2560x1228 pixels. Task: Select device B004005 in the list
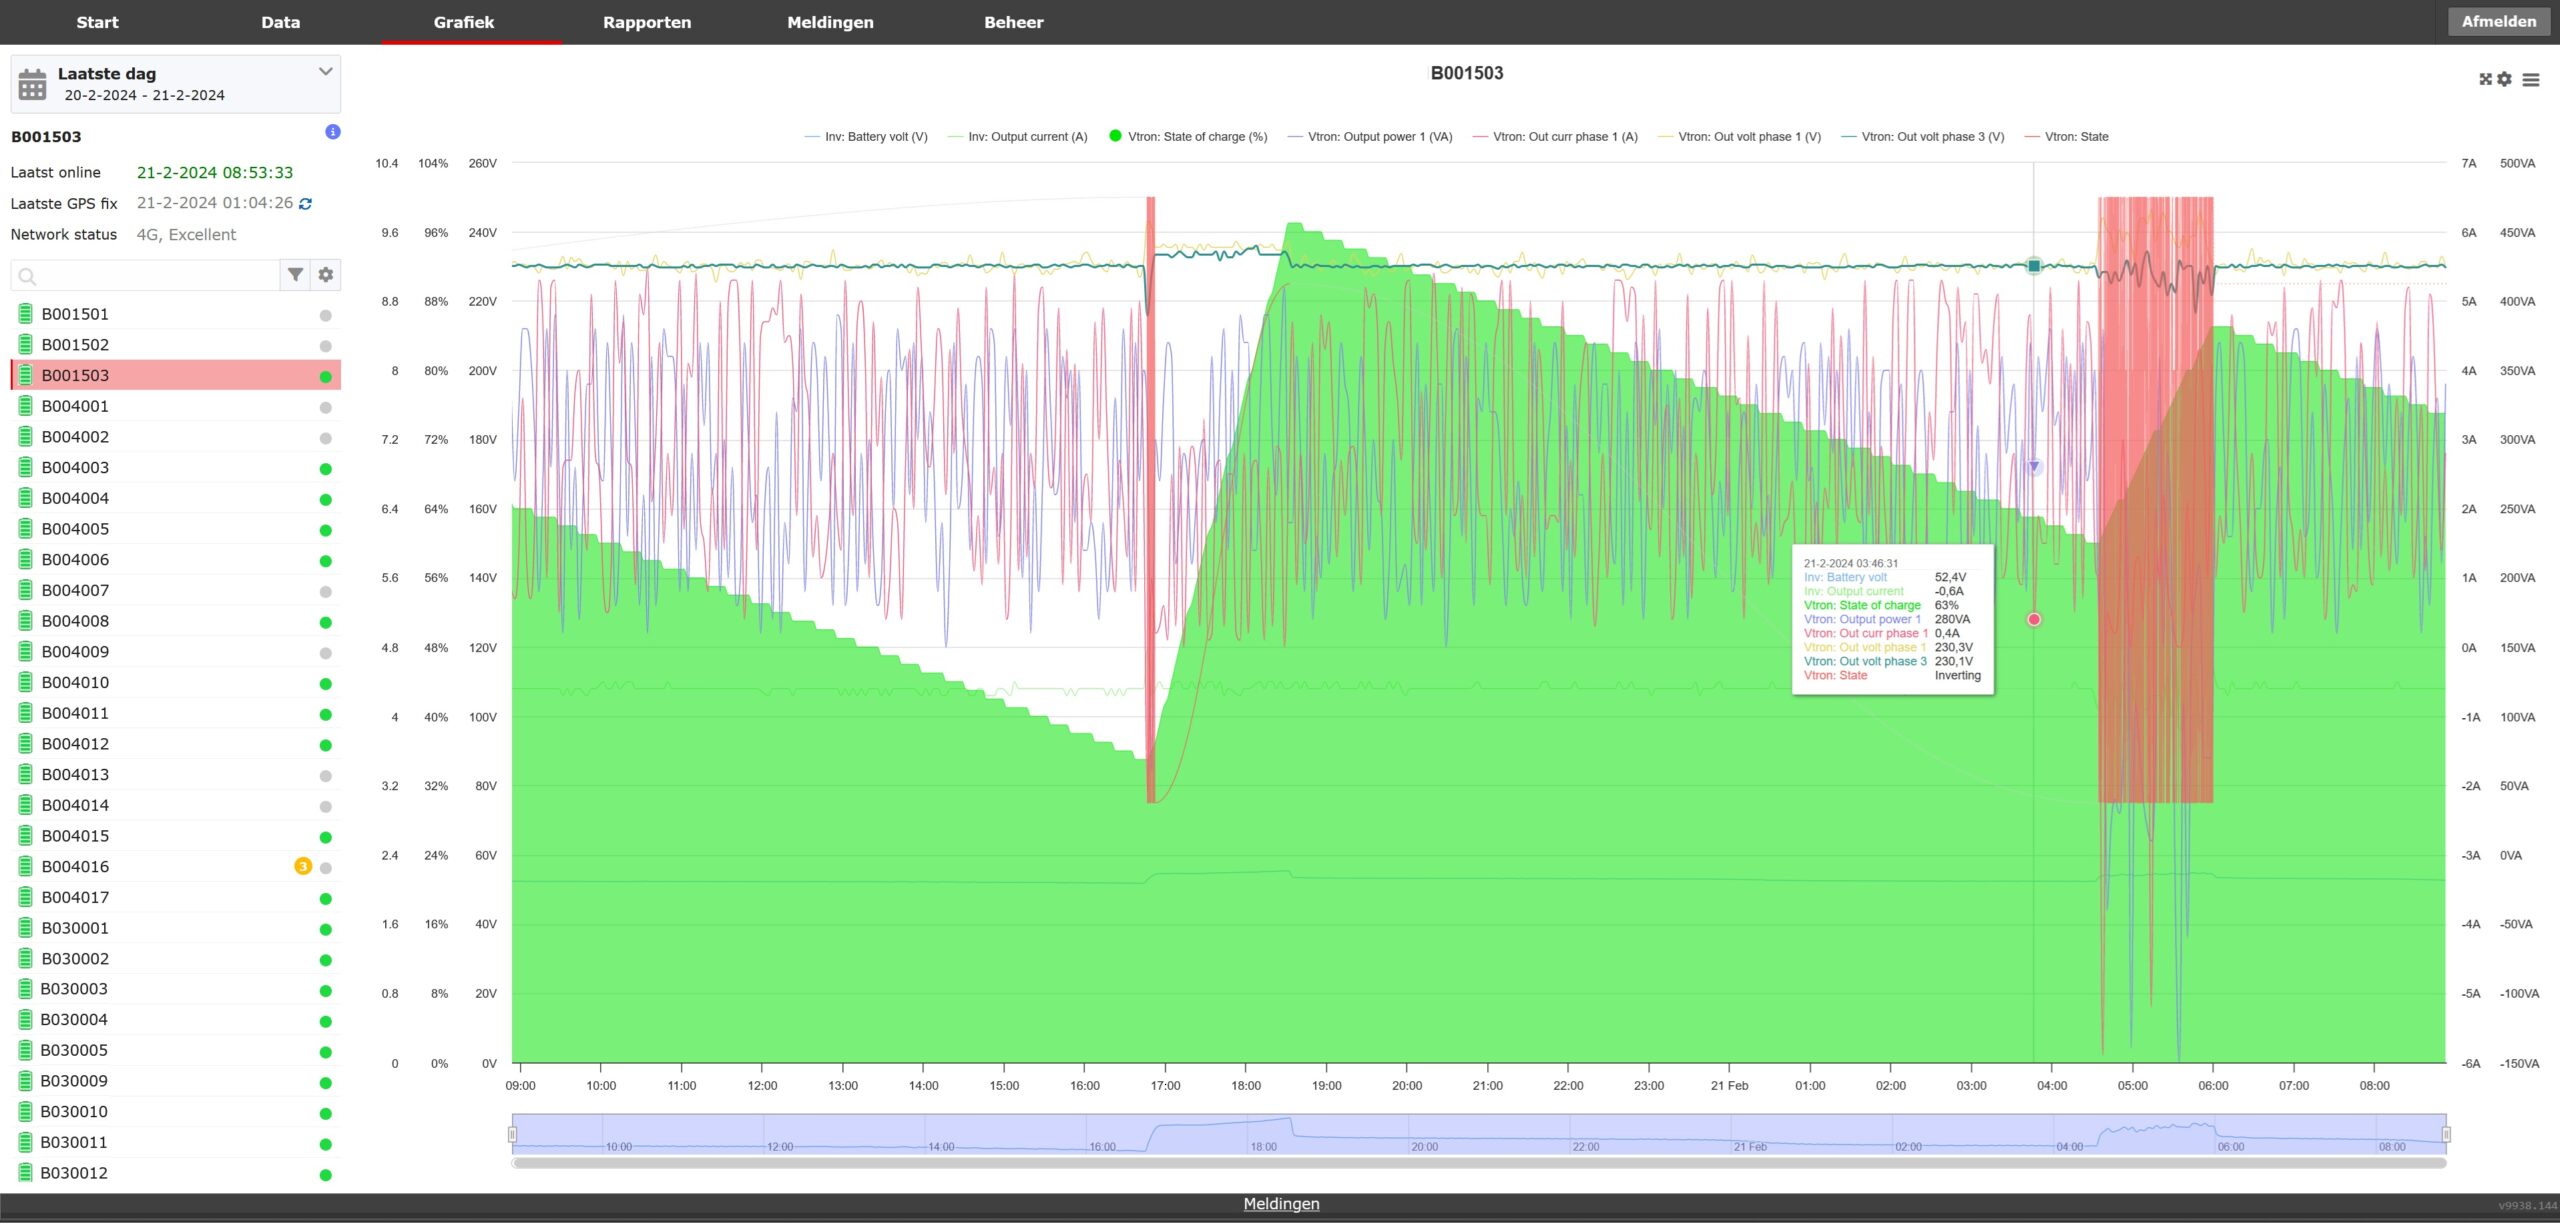click(x=75, y=529)
